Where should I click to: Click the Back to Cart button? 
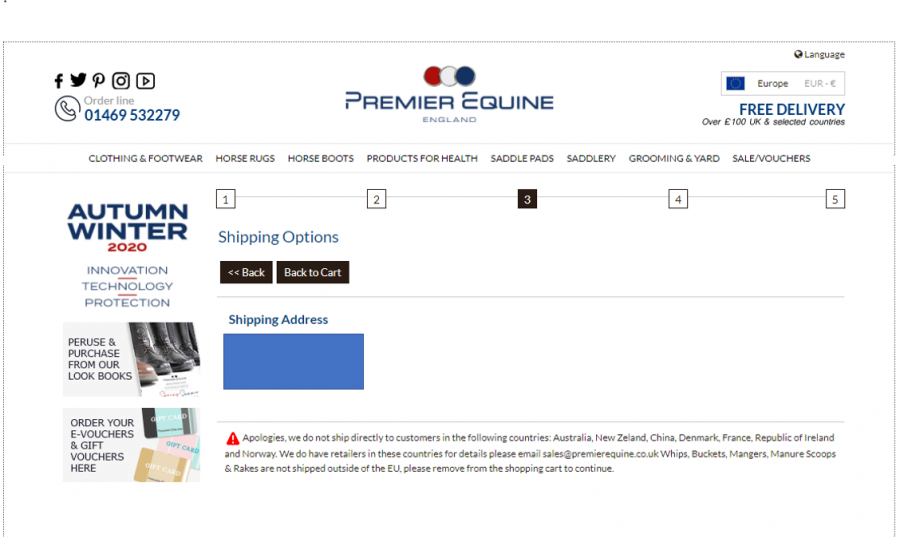(x=313, y=272)
